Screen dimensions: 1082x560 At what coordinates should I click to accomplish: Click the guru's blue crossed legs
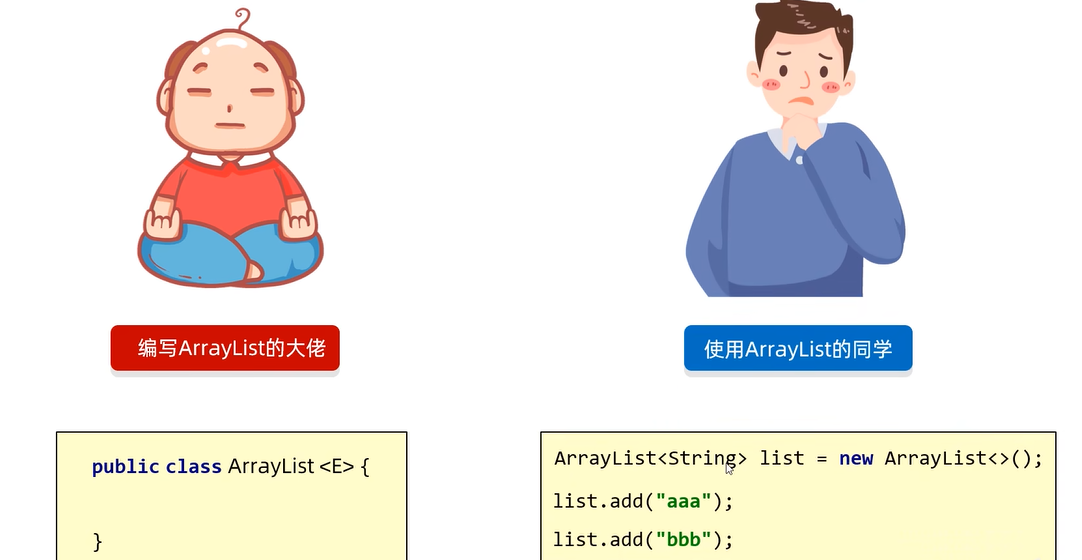230,255
